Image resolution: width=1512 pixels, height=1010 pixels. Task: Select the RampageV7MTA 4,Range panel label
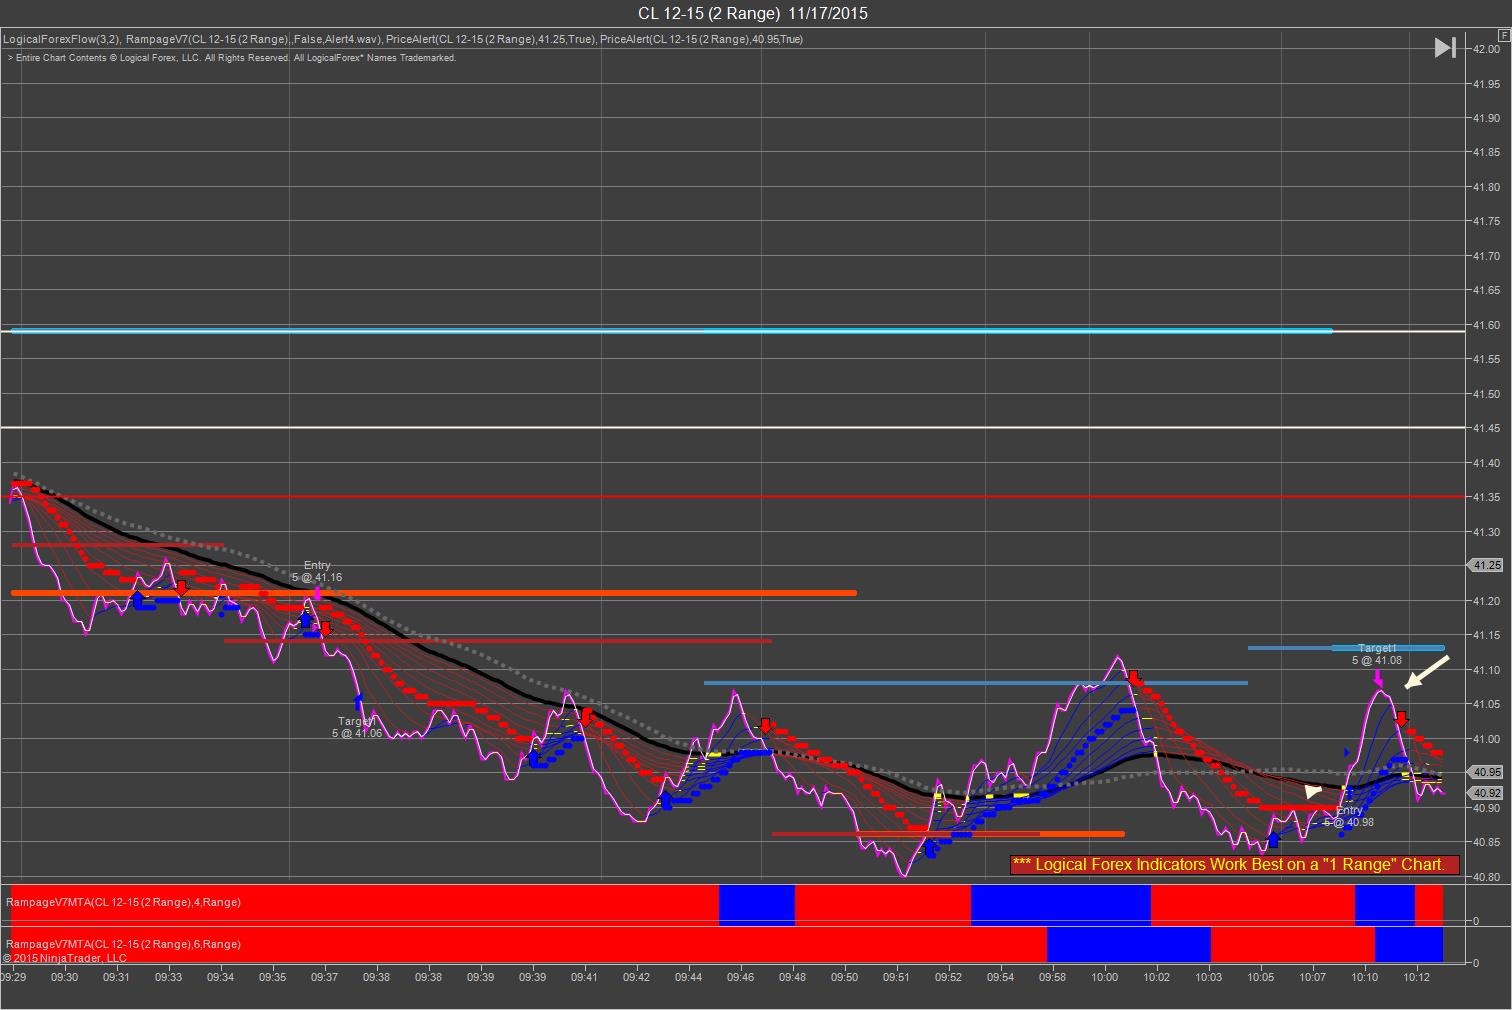tap(124, 902)
